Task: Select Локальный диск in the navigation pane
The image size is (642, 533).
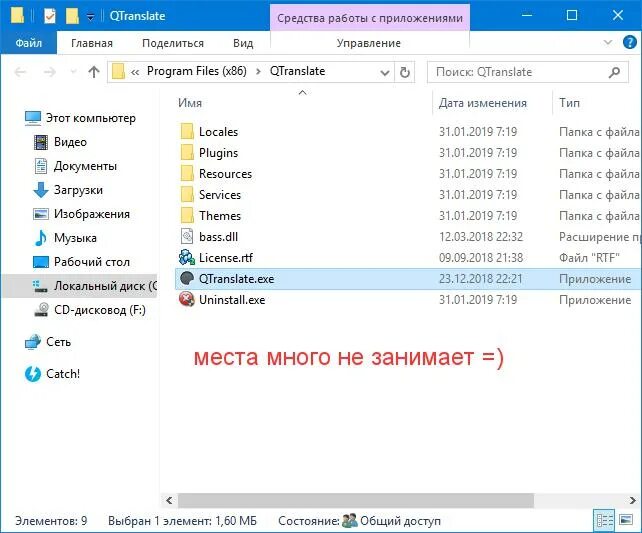Action: tap(105, 286)
